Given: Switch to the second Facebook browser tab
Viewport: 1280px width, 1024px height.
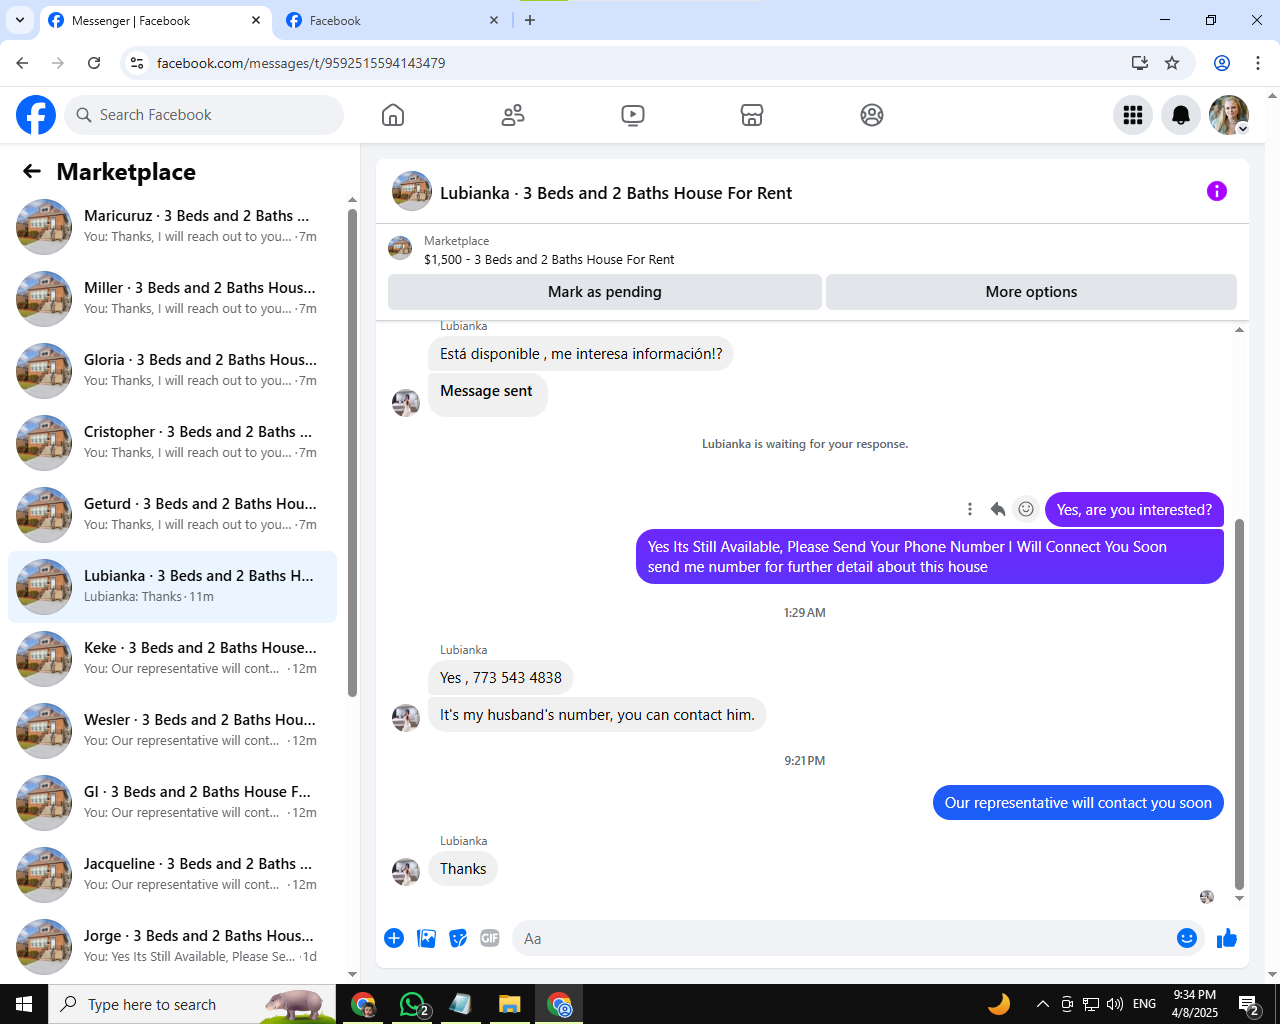Looking at the screenshot, I should pyautogui.click(x=393, y=20).
